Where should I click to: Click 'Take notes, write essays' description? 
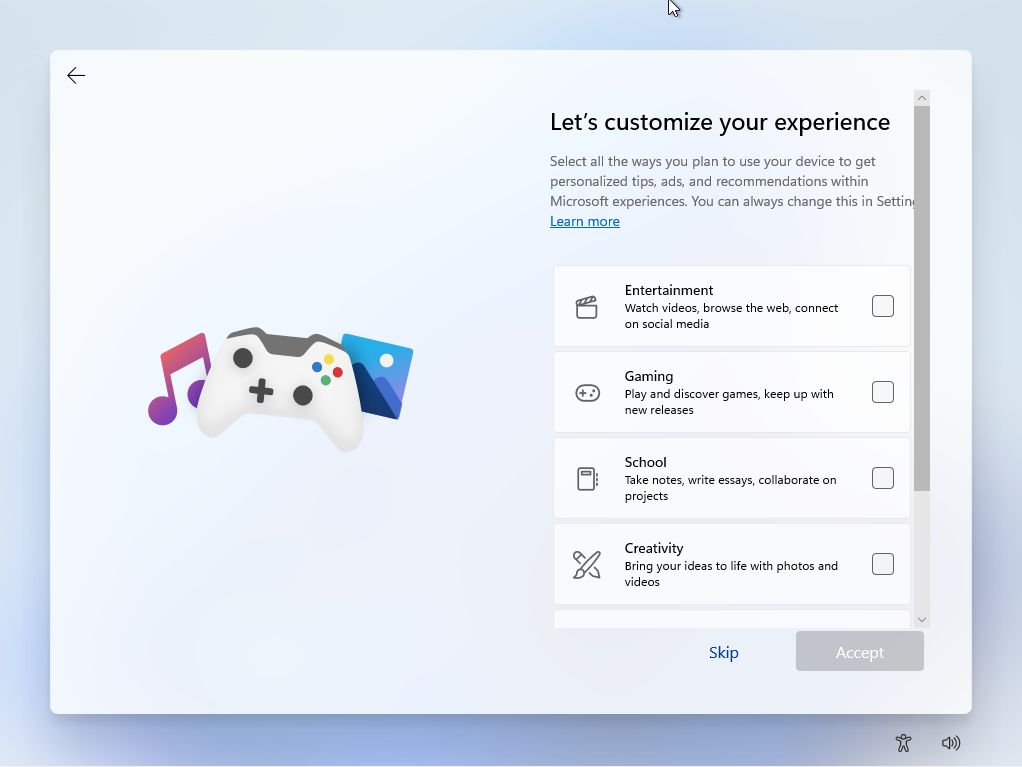(730, 488)
